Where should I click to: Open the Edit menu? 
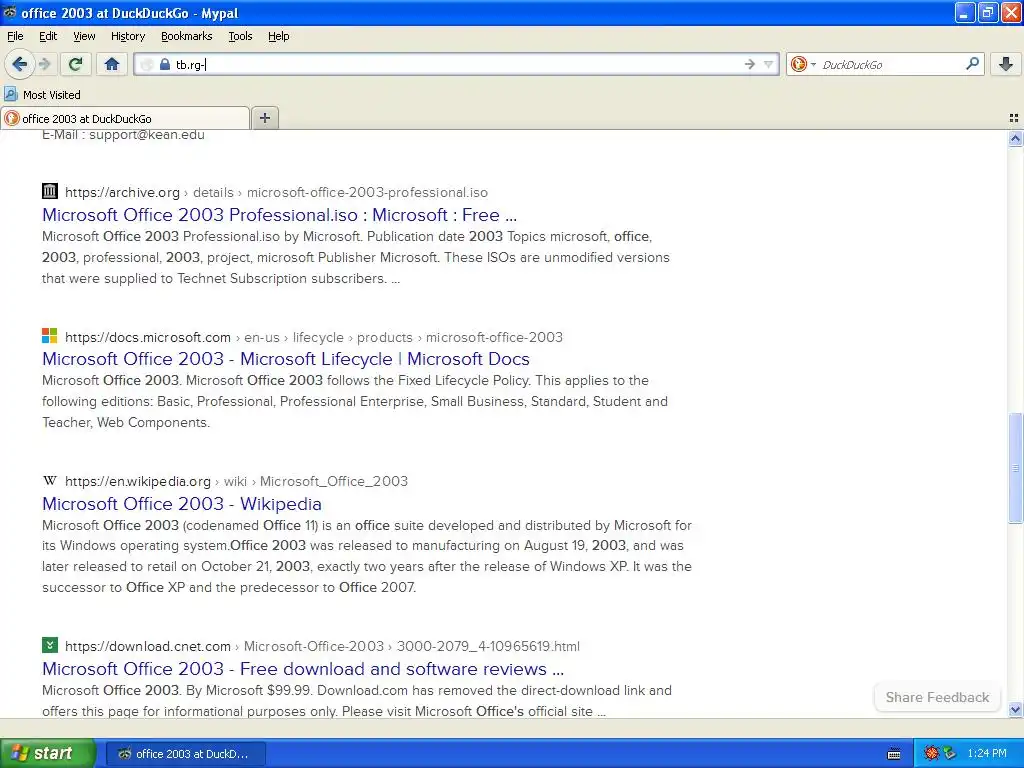point(48,36)
